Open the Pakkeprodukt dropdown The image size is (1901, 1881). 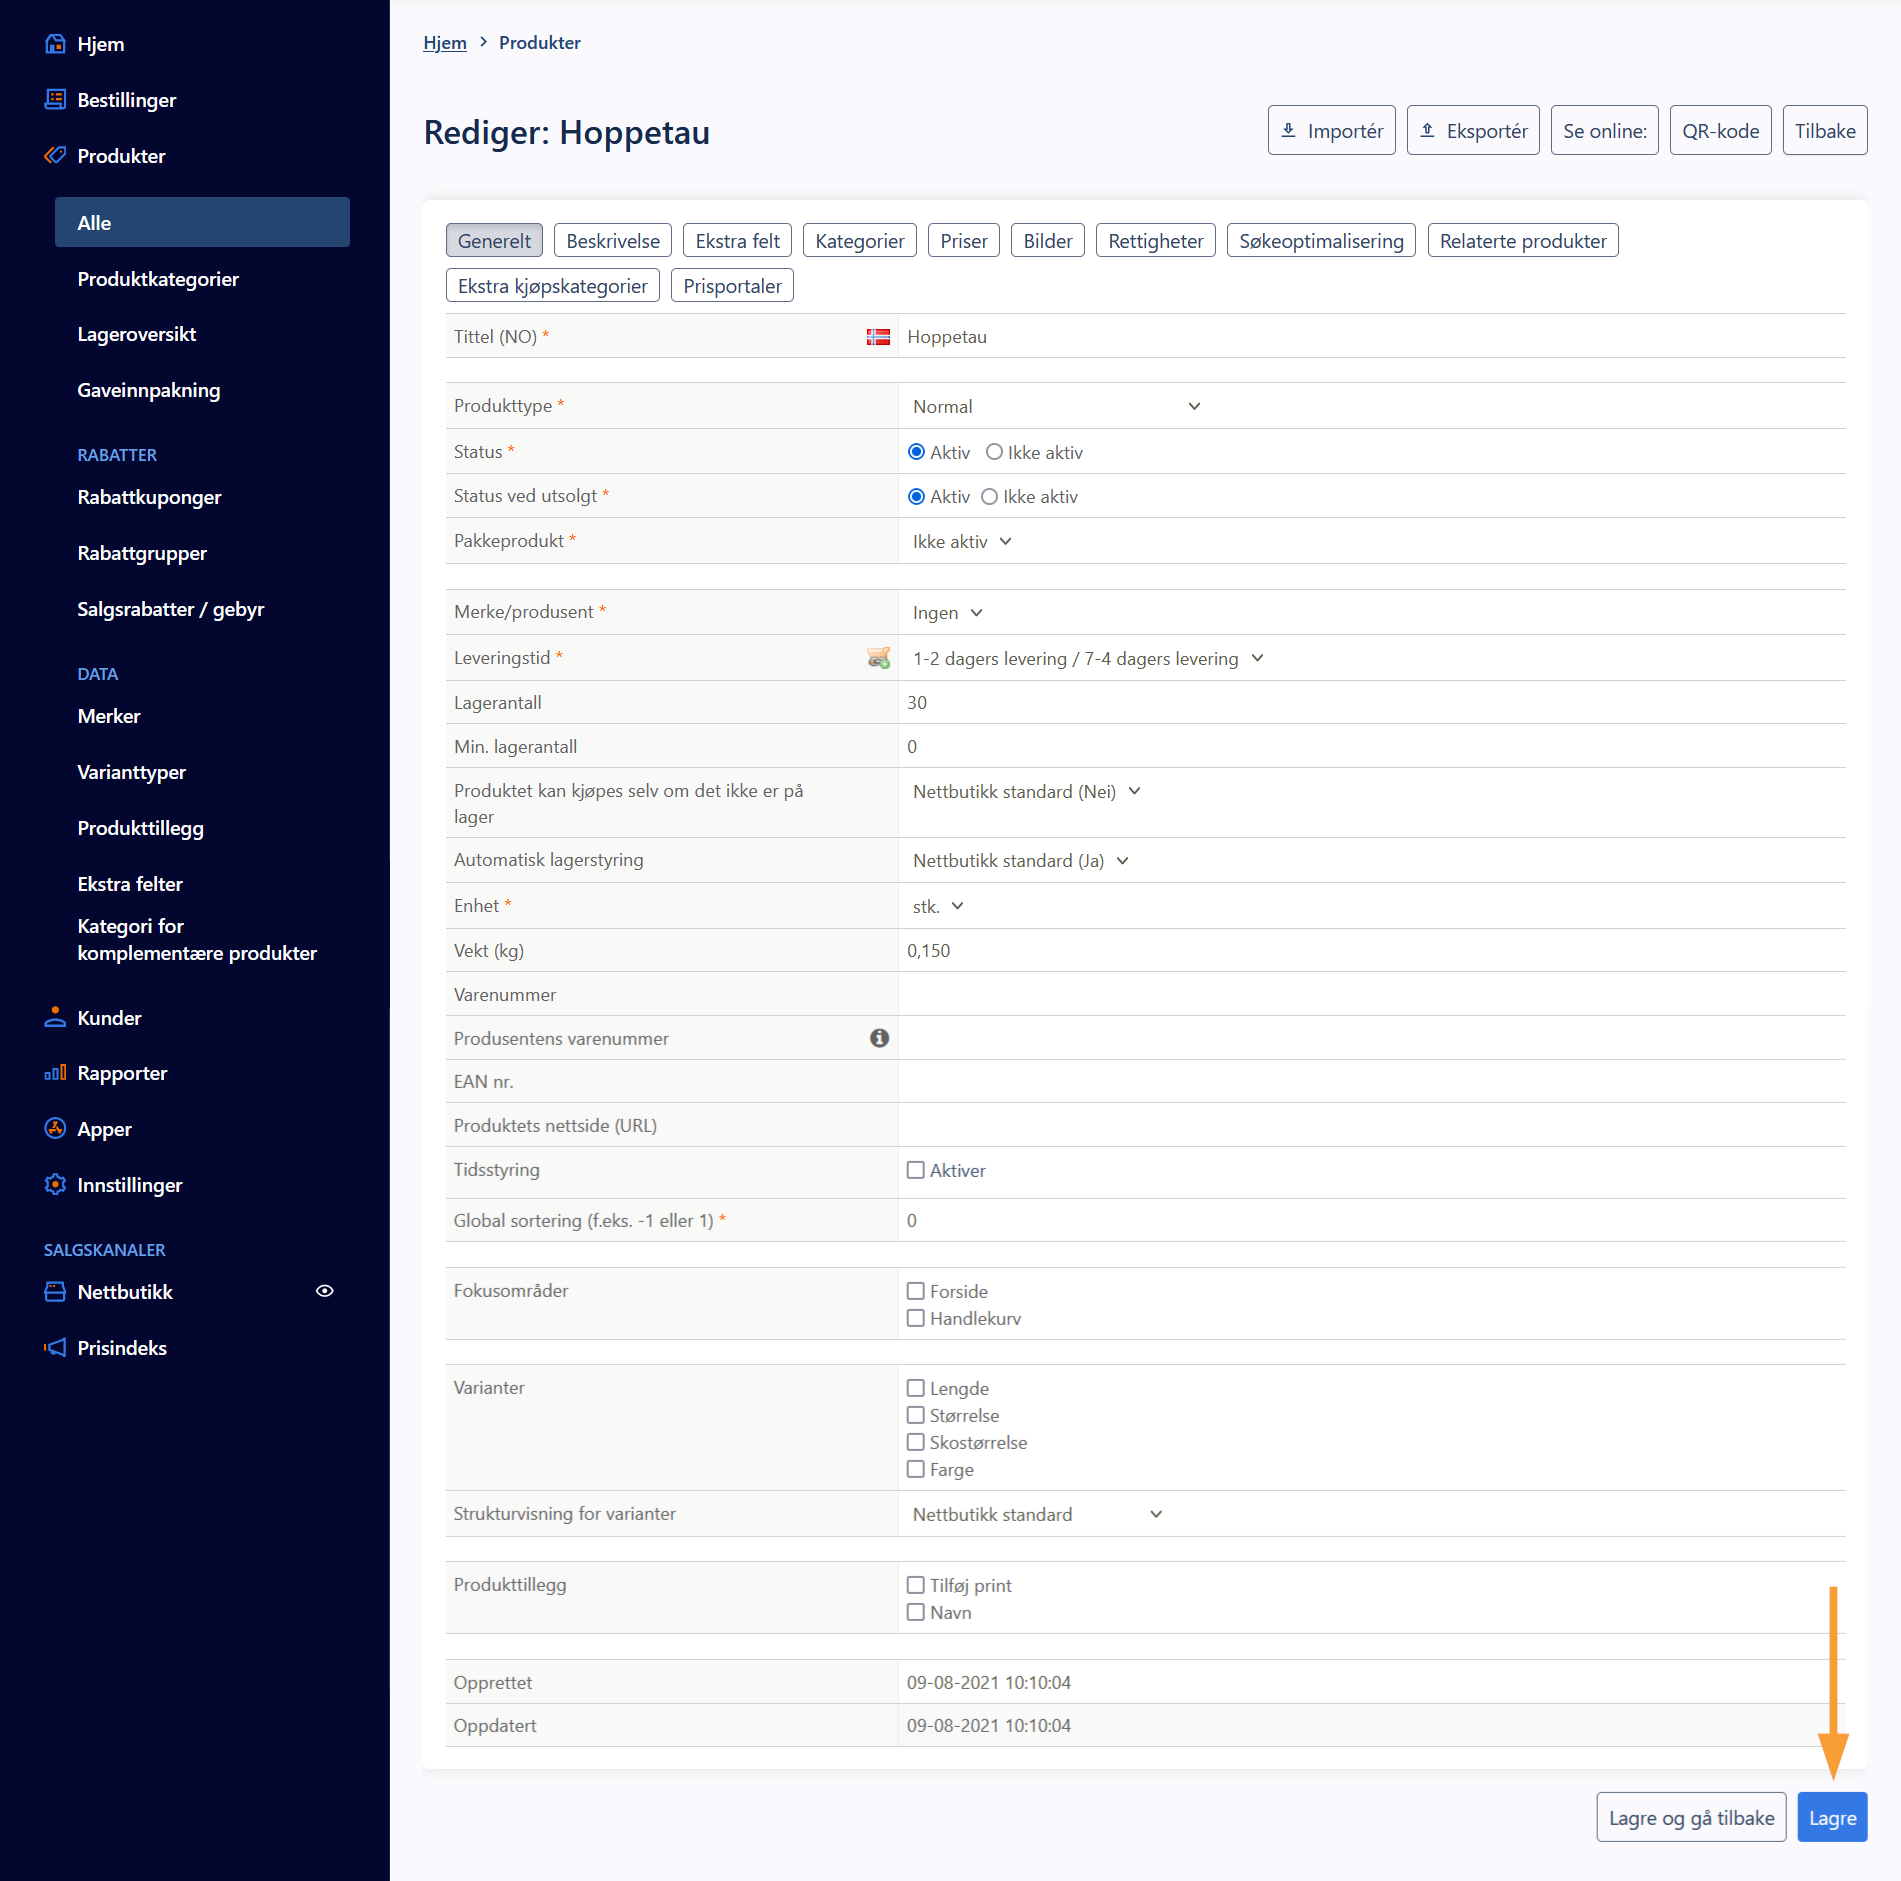click(x=962, y=541)
